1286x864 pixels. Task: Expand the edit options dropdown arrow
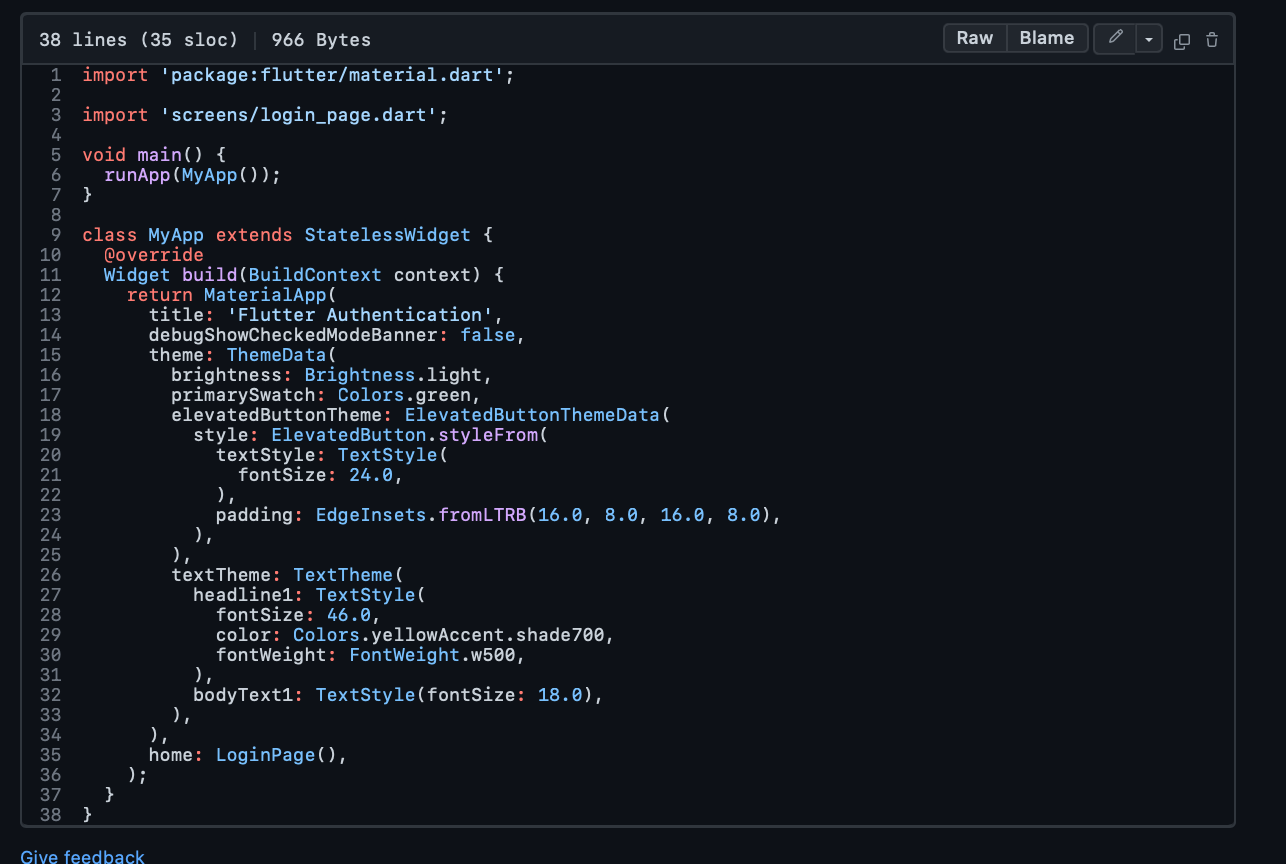(x=1149, y=39)
